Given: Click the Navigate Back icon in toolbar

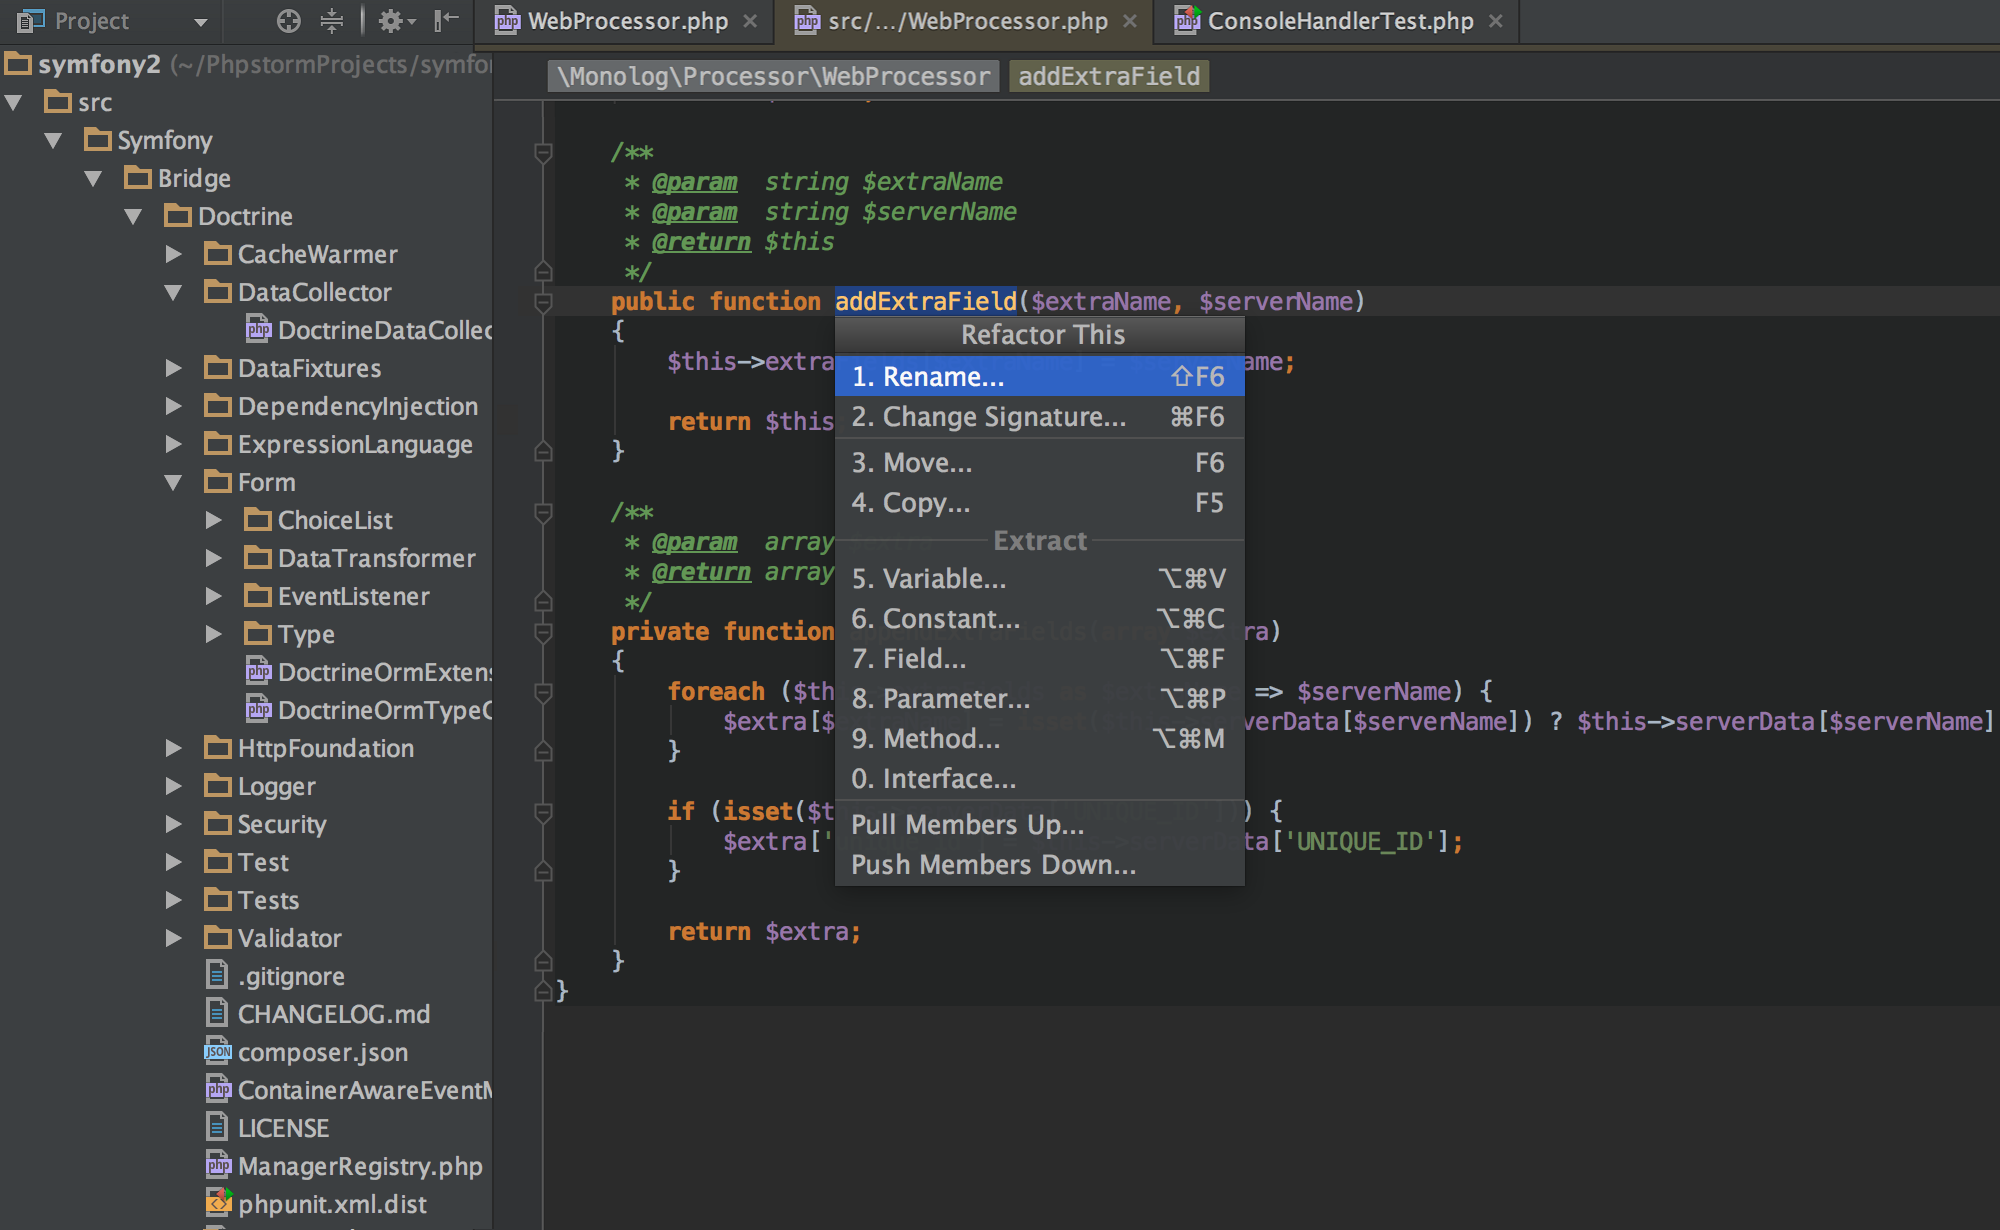Looking at the screenshot, I should tap(446, 20).
